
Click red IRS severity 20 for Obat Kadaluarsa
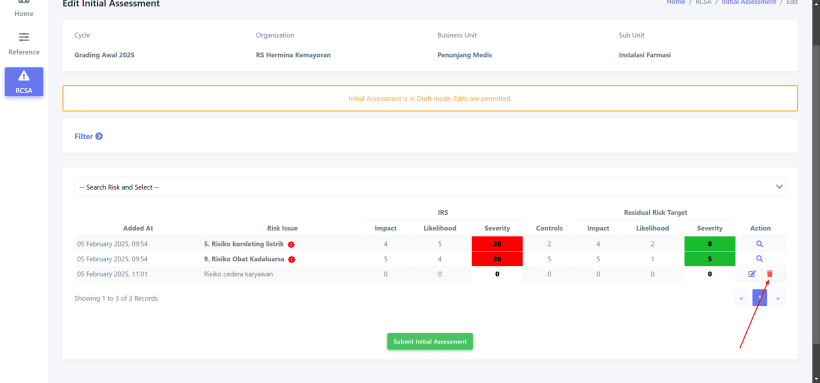[x=497, y=259]
